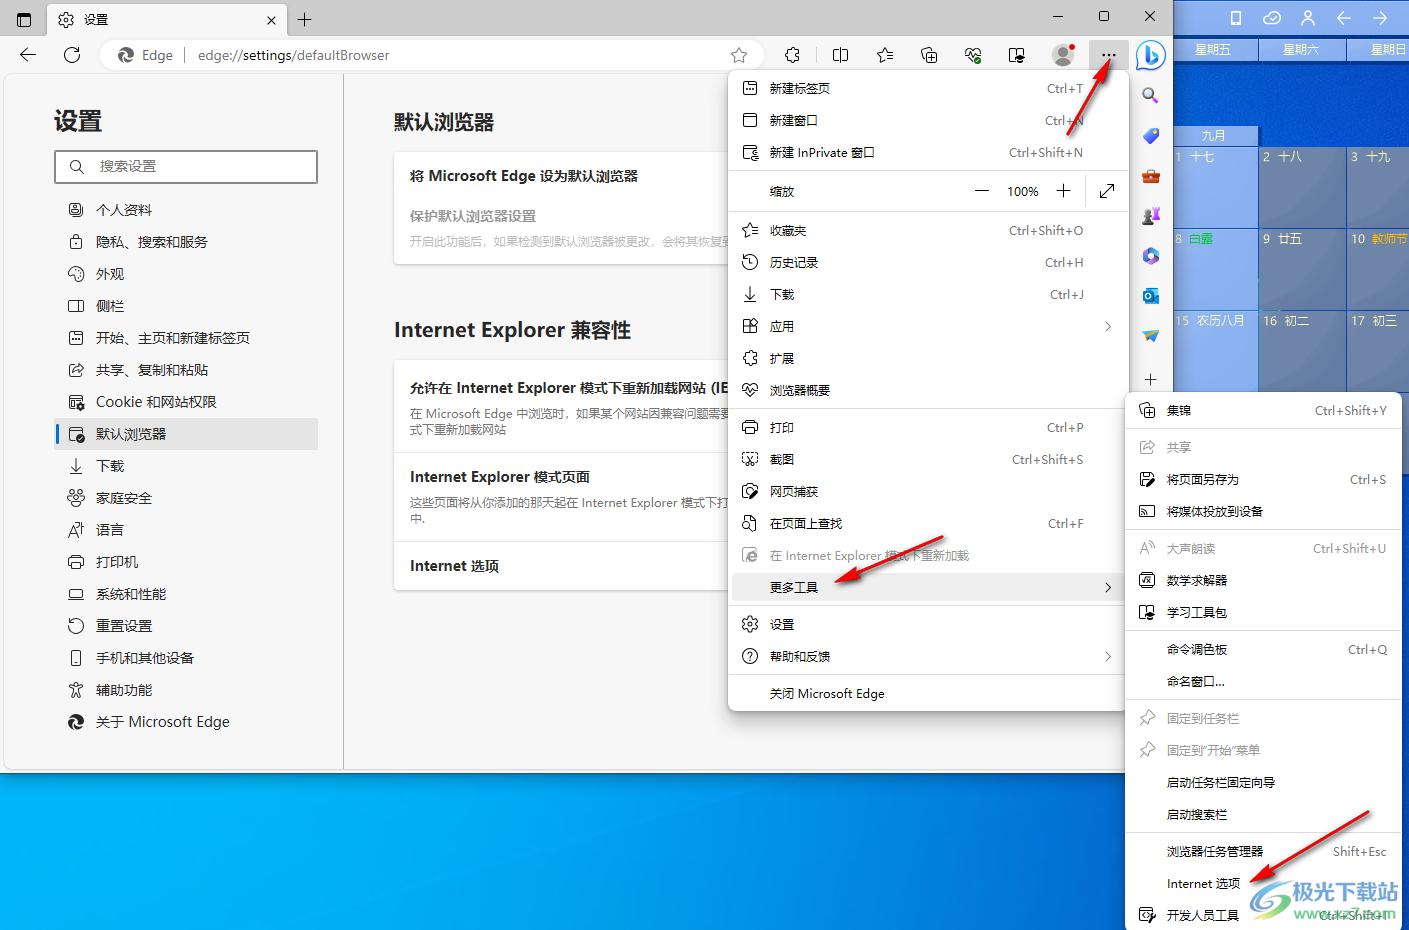Screen dimensions: 1409x930
Task: Enter full screen from zoom row
Action: click(x=1107, y=191)
